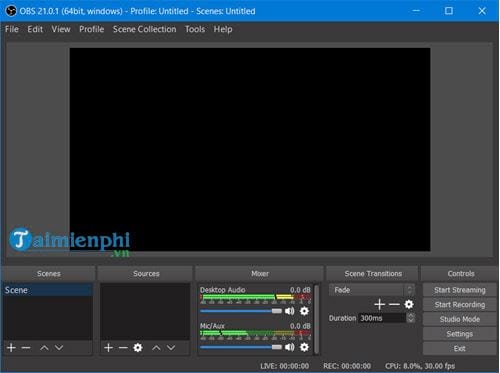This screenshot has height=373, width=500.
Task: Remove source with minus icon
Action: tap(123, 348)
